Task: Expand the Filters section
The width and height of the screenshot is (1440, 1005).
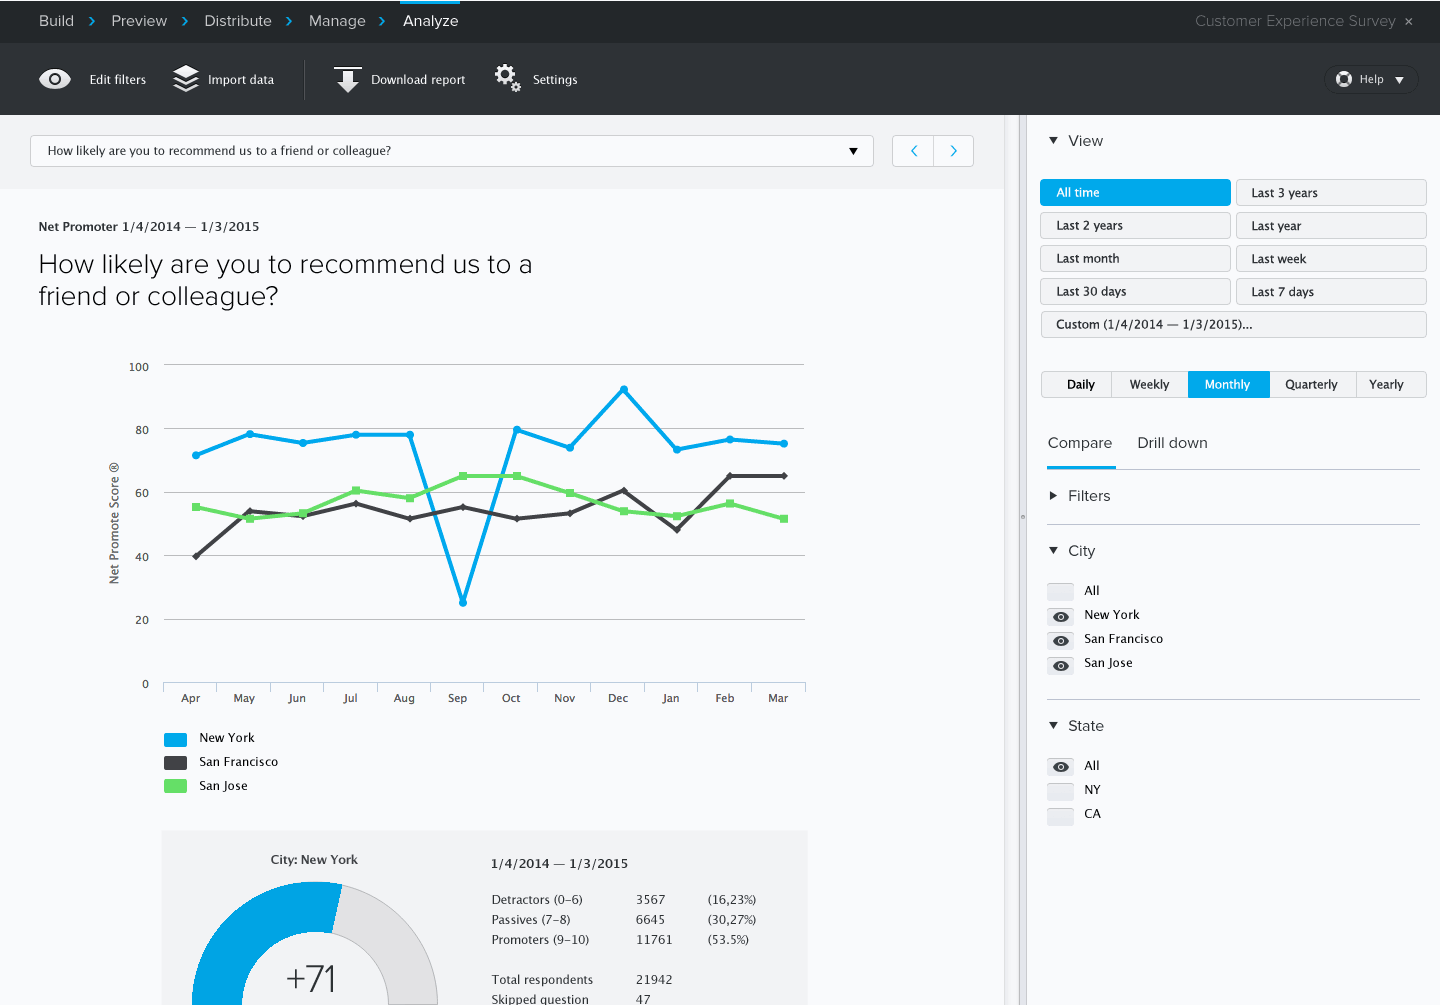Action: [1051, 495]
